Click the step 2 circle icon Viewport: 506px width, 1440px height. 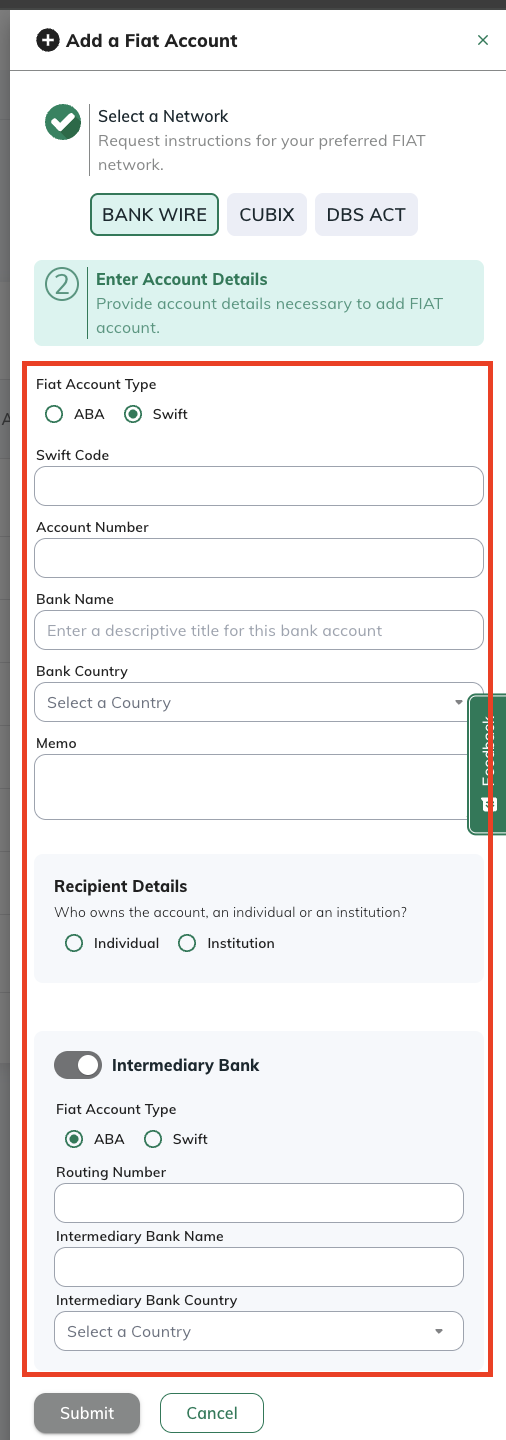click(x=62, y=284)
